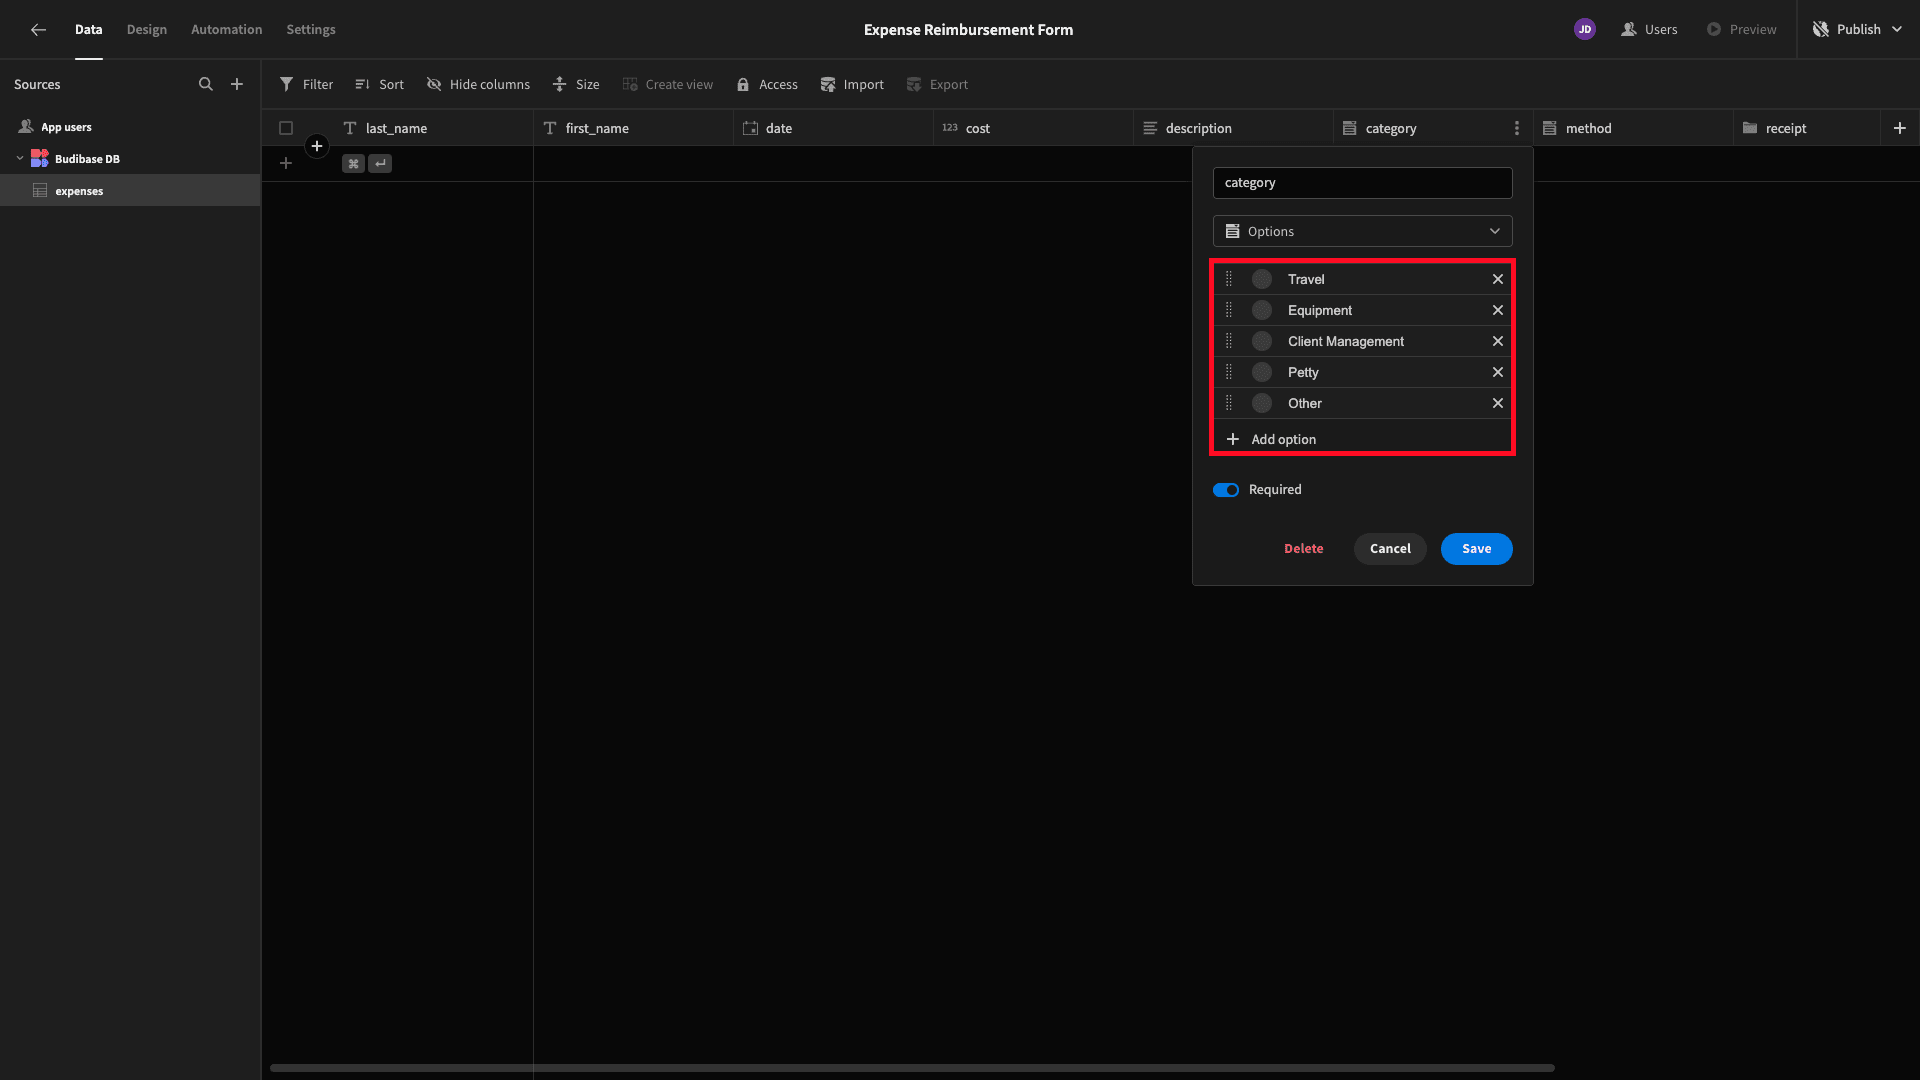The height and width of the screenshot is (1080, 1920).
Task: Collapse the Budibase DB tree
Action: pos(20,158)
